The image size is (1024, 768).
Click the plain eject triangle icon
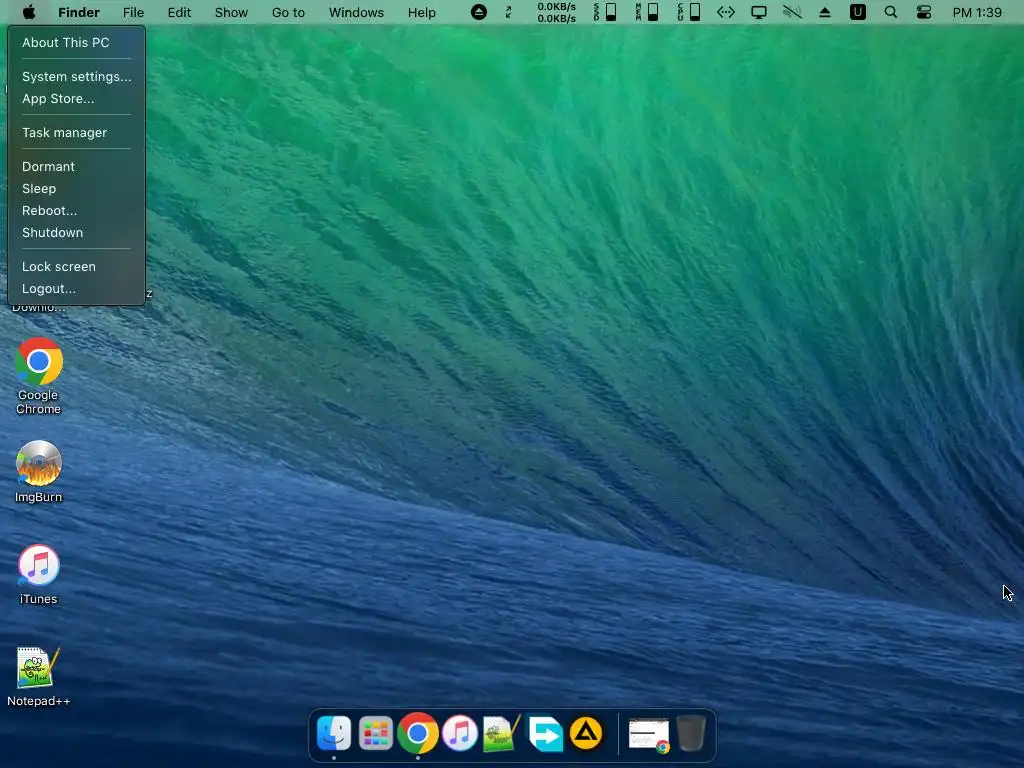click(x=825, y=12)
